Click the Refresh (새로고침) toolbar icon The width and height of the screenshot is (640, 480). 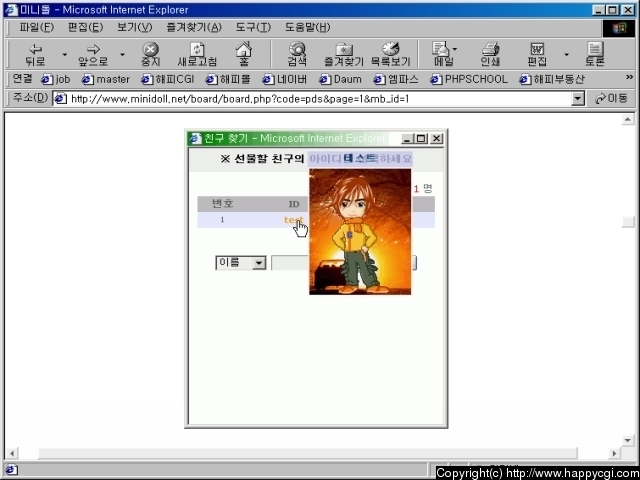(197, 55)
